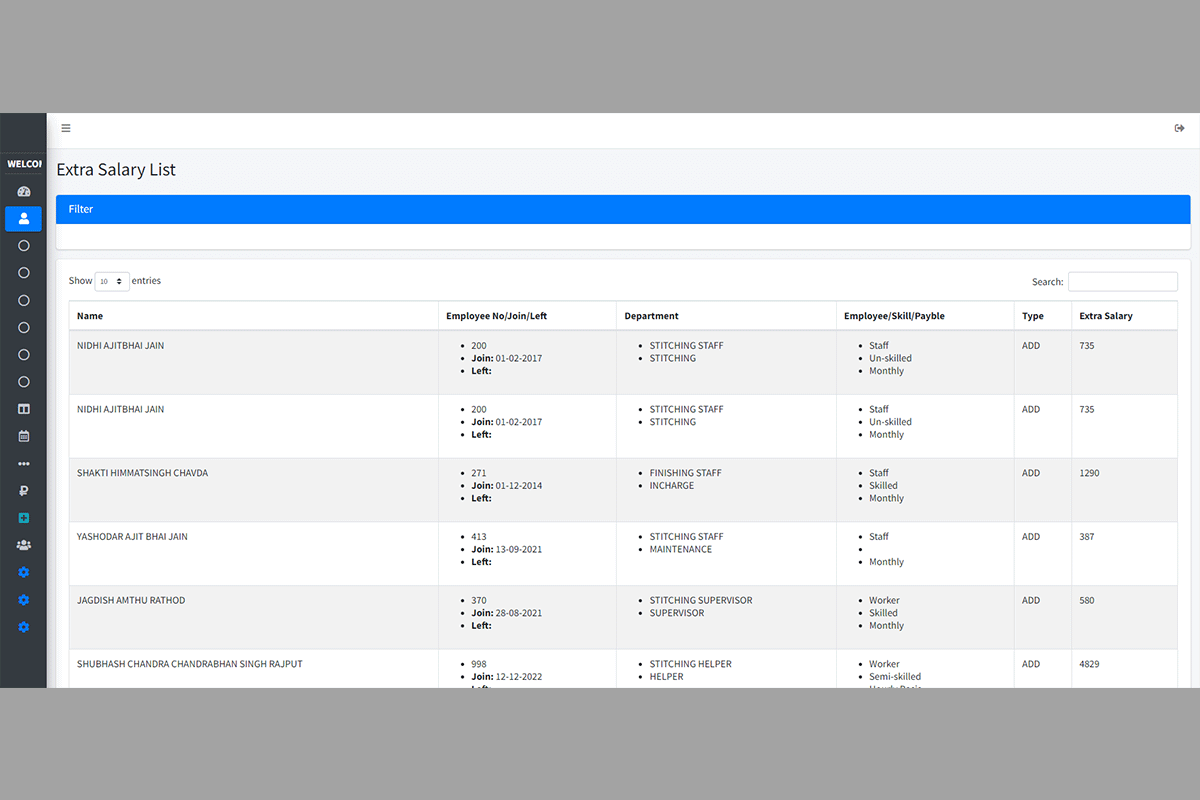Open the calendar icon in the sidebar
The image size is (1200, 800).
[24, 436]
